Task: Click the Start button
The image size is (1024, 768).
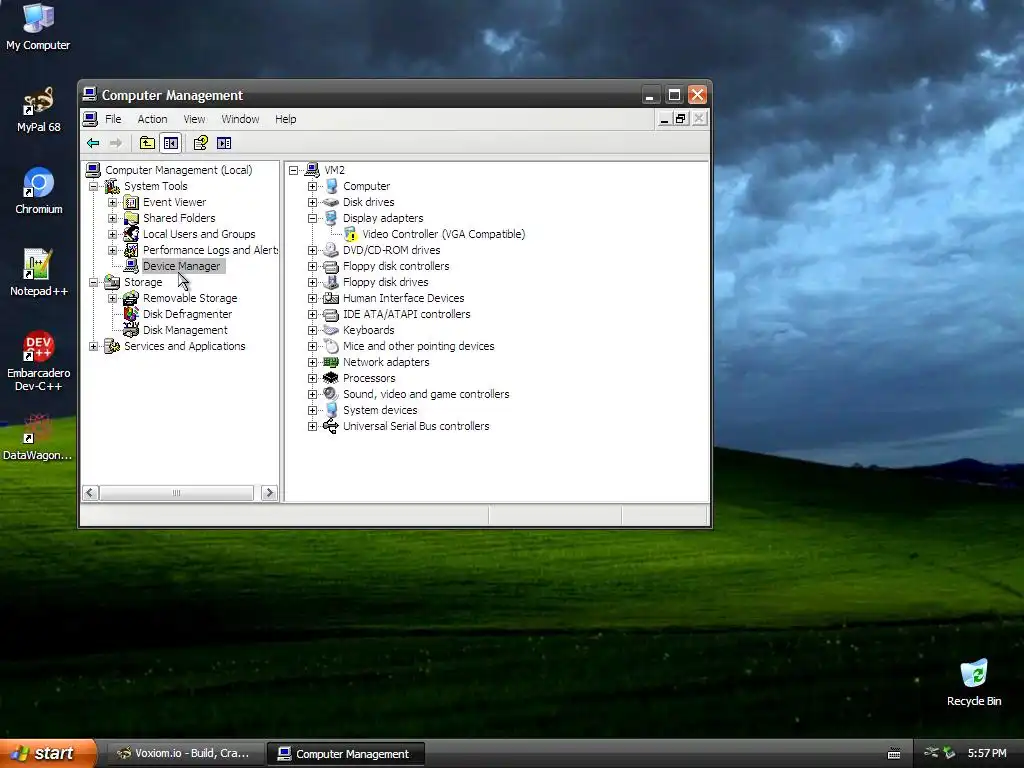Action: click(48, 753)
